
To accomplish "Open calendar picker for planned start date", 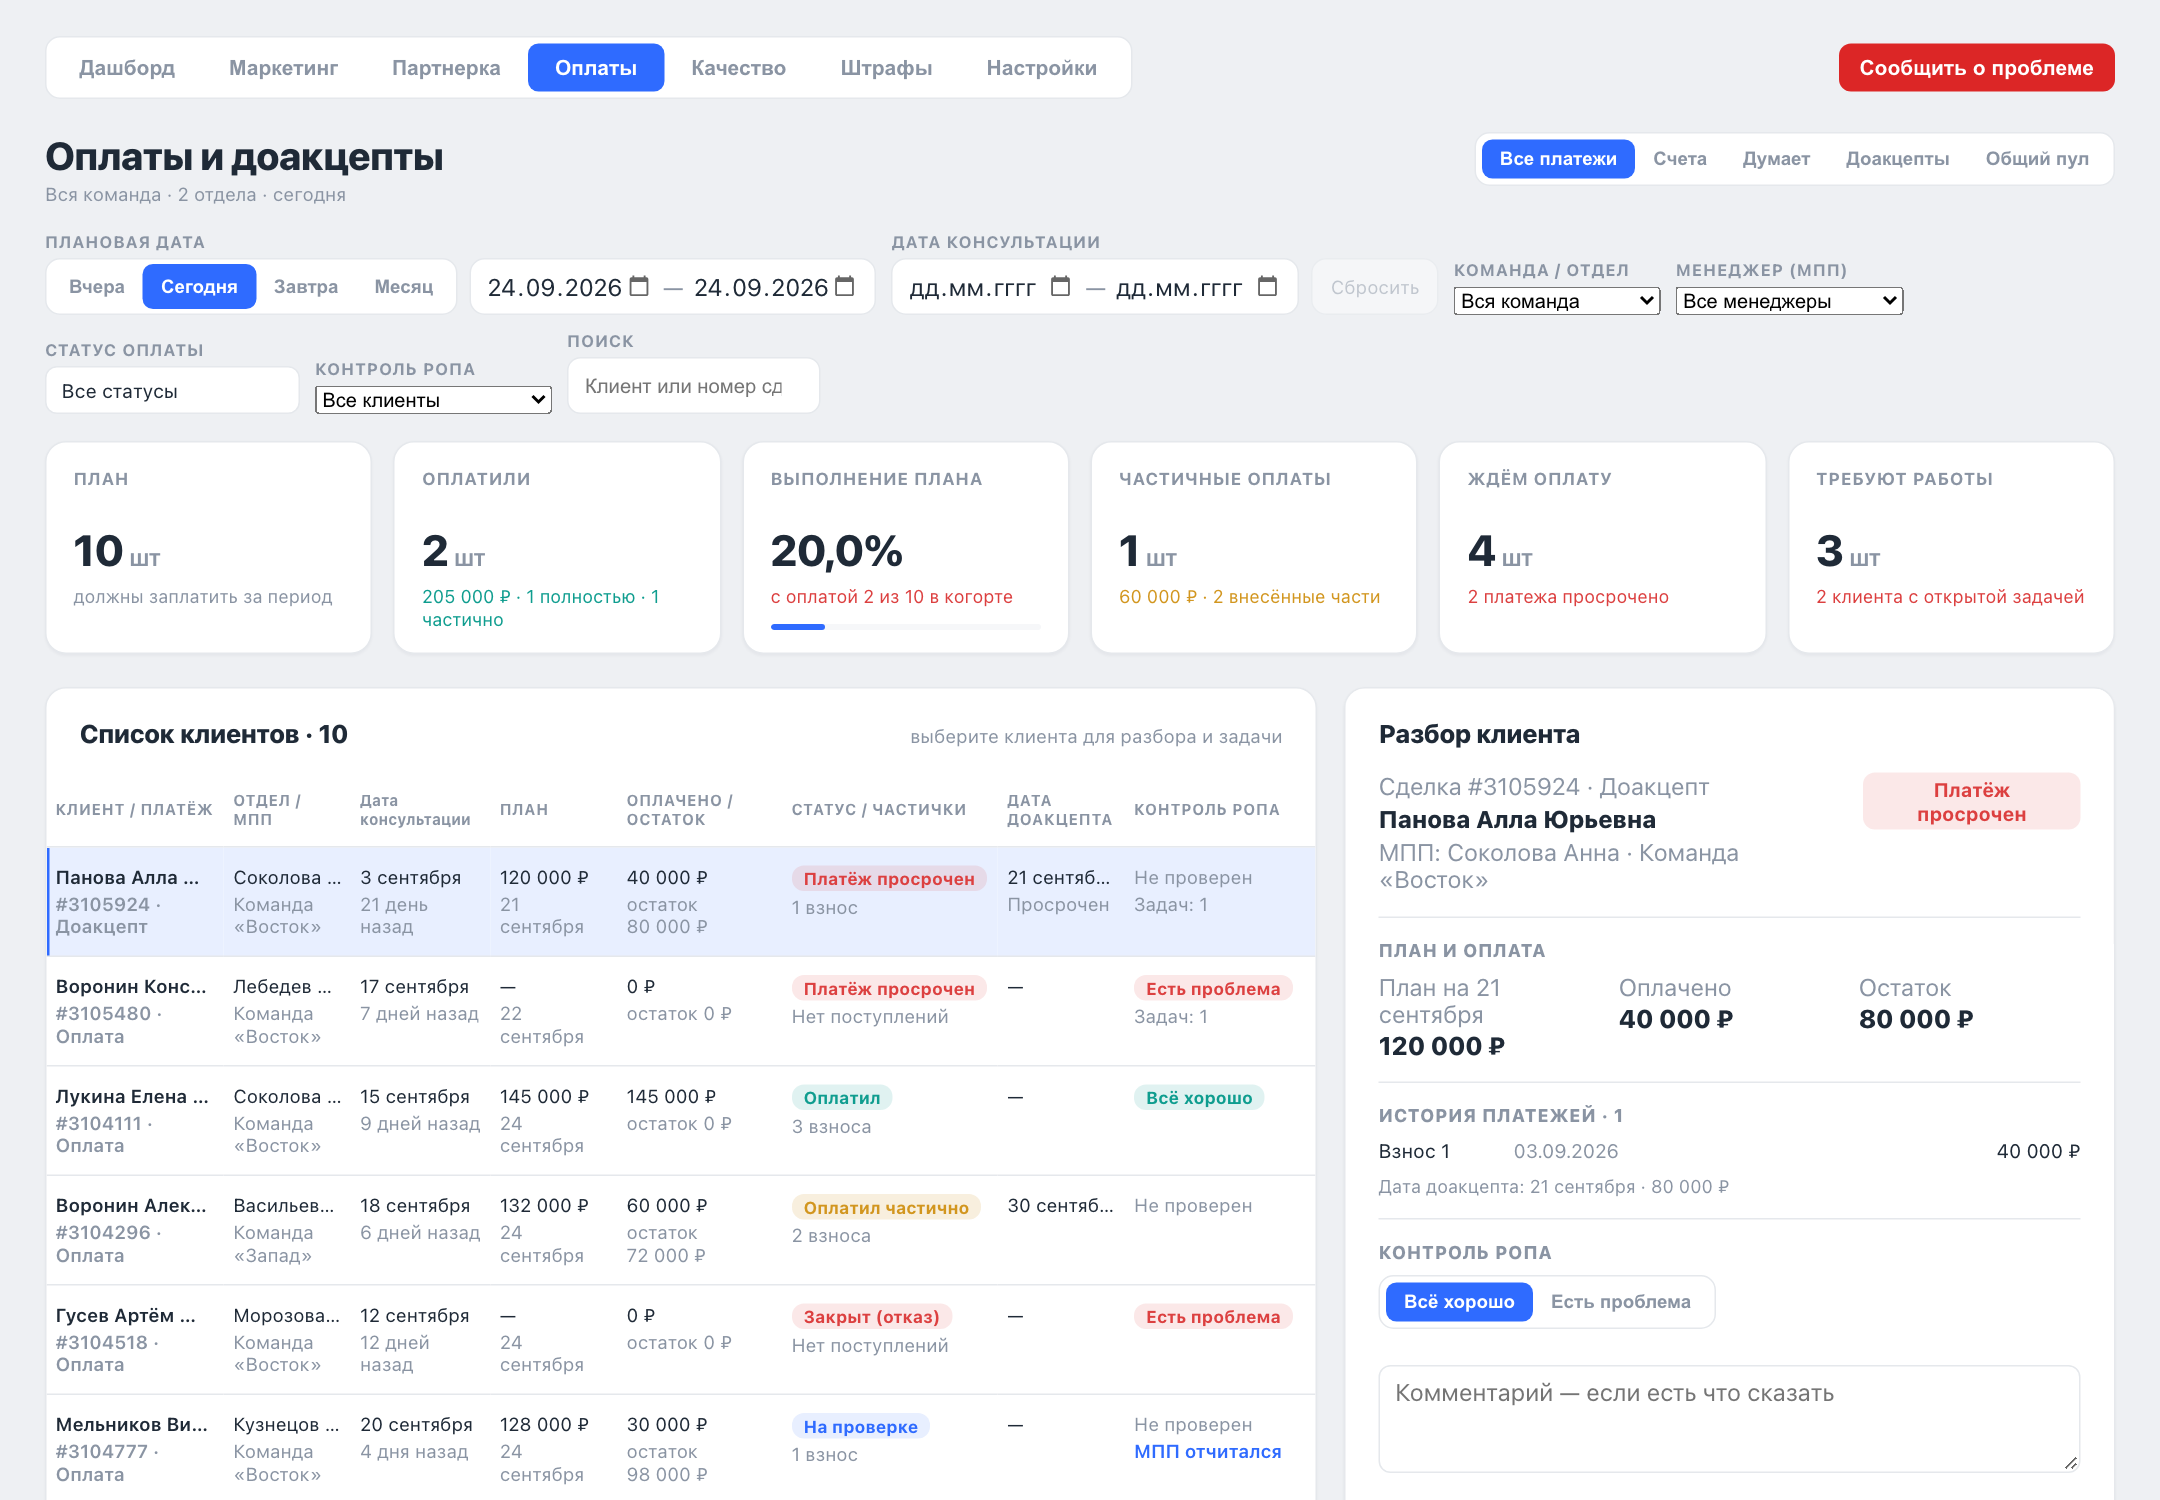I will pos(639,287).
